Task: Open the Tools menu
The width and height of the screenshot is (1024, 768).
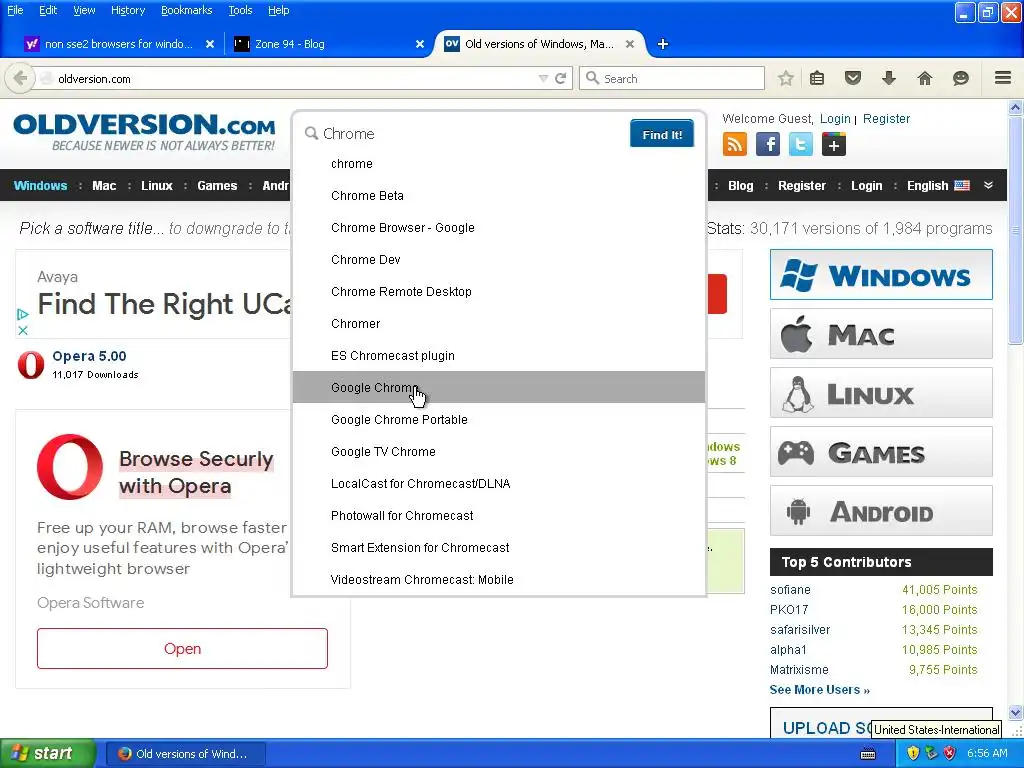Action: point(240,10)
